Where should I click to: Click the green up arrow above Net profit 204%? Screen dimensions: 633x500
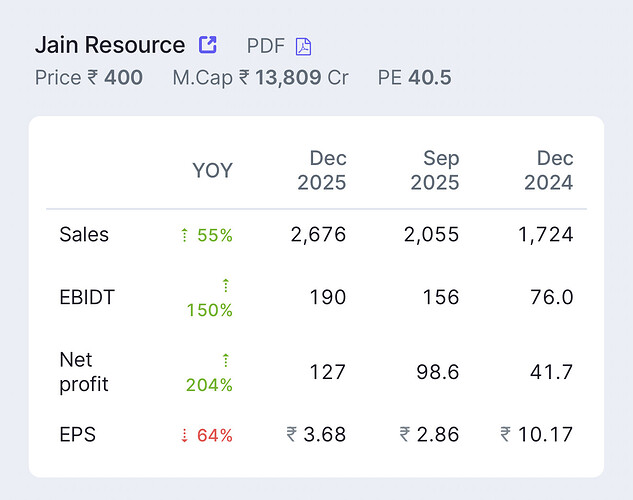point(226,359)
